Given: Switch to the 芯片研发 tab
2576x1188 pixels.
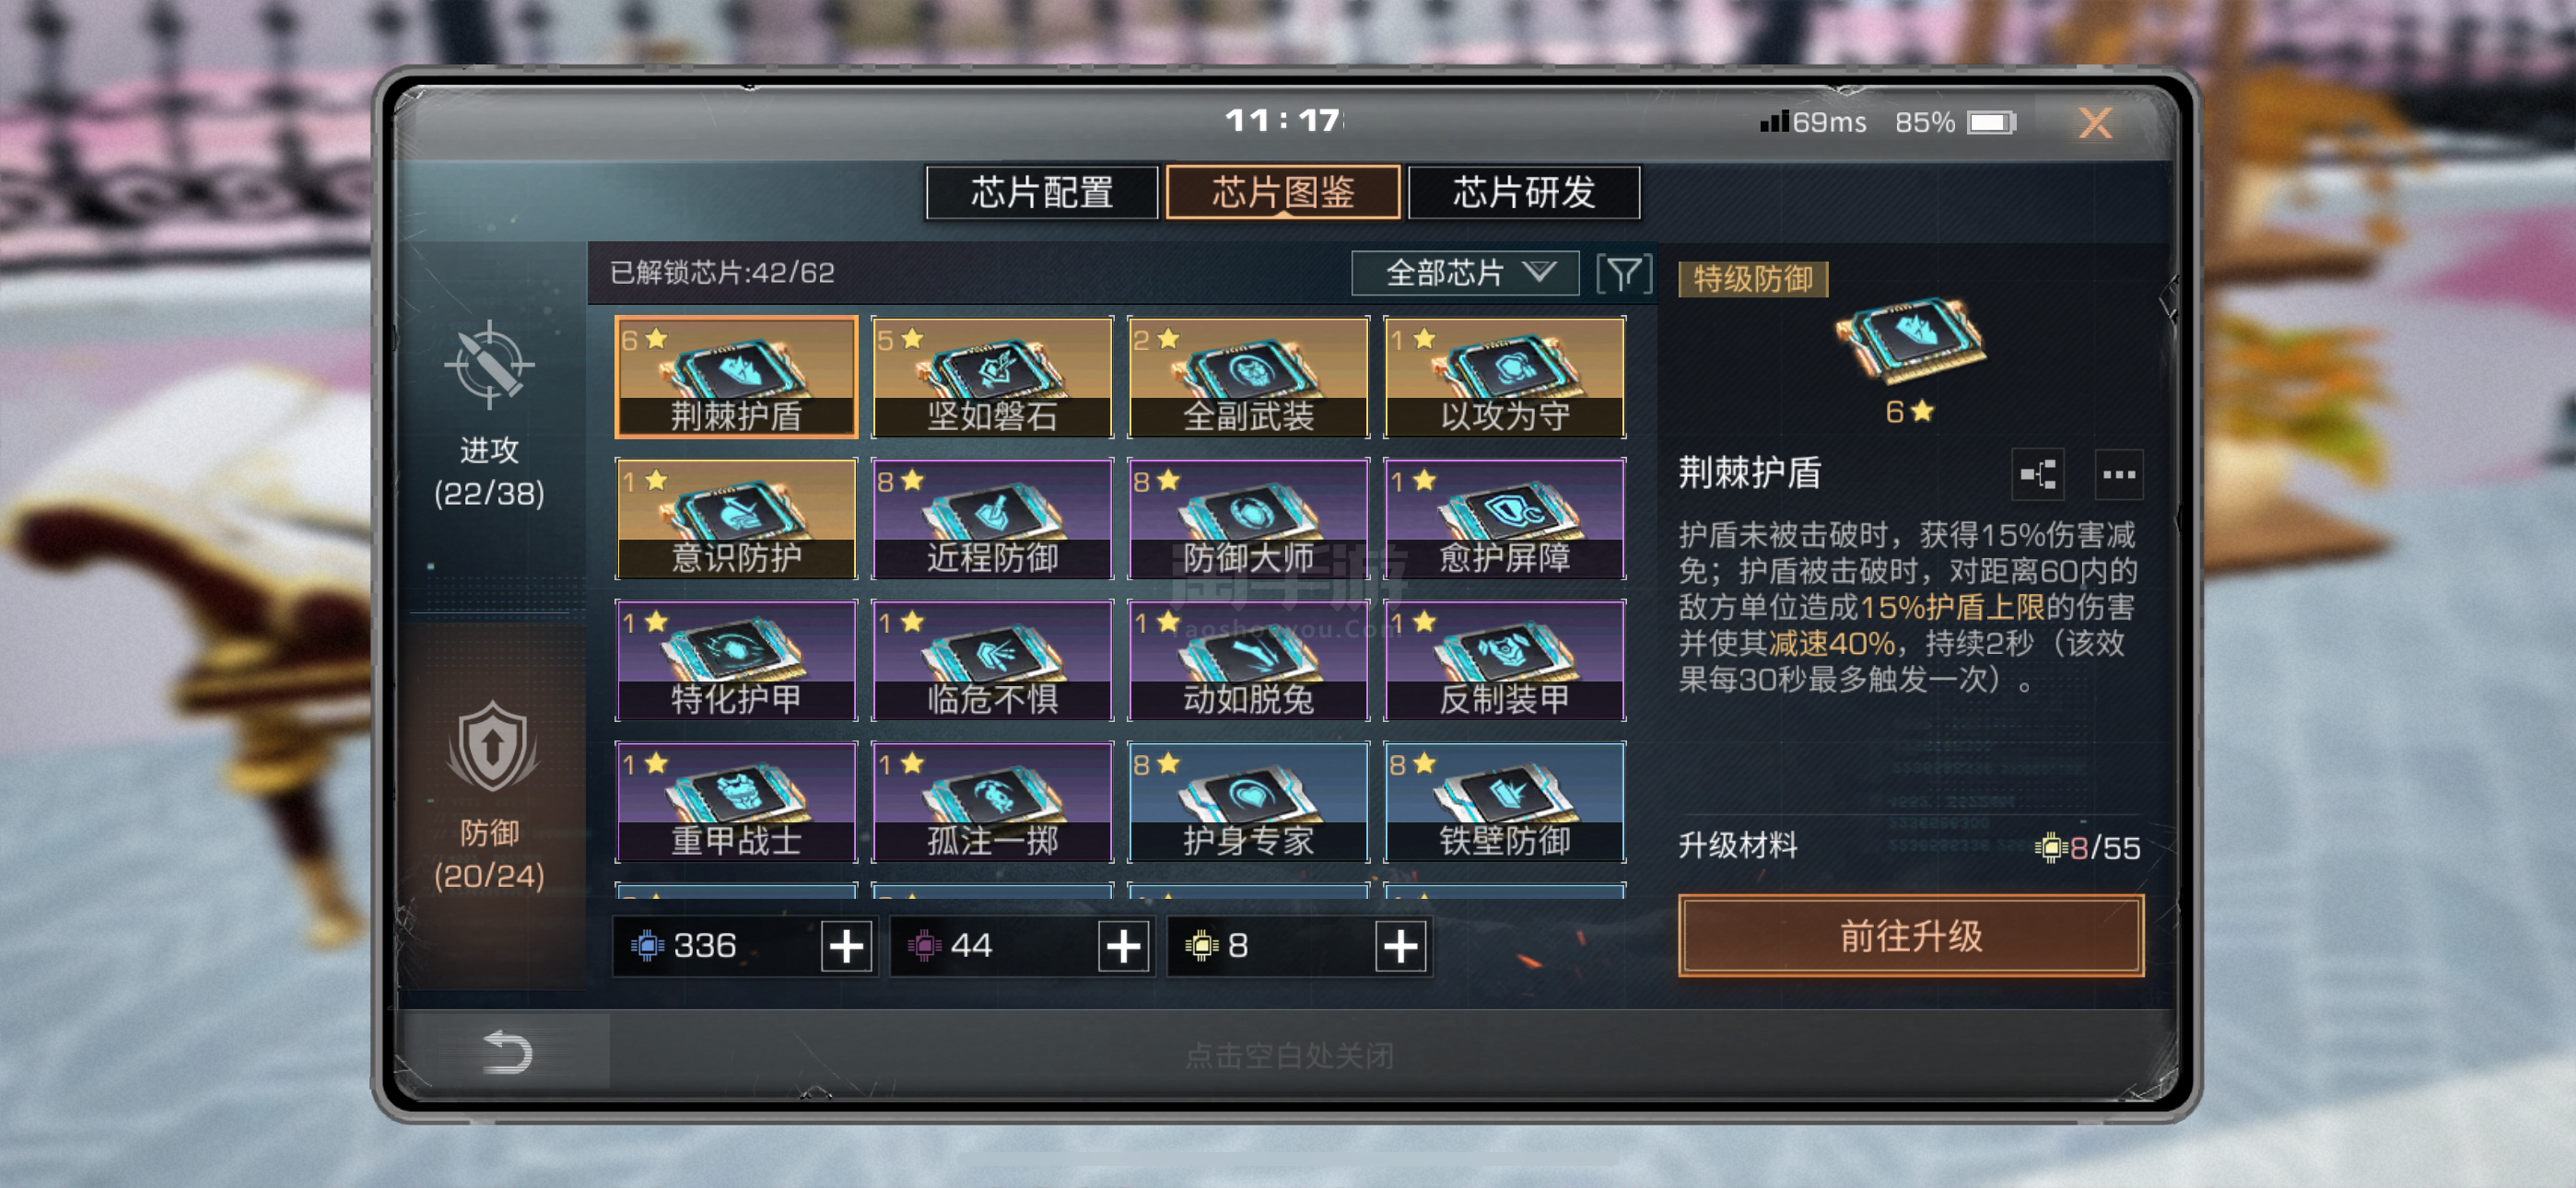Looking at the screenshot, I should pos(1524,192).
